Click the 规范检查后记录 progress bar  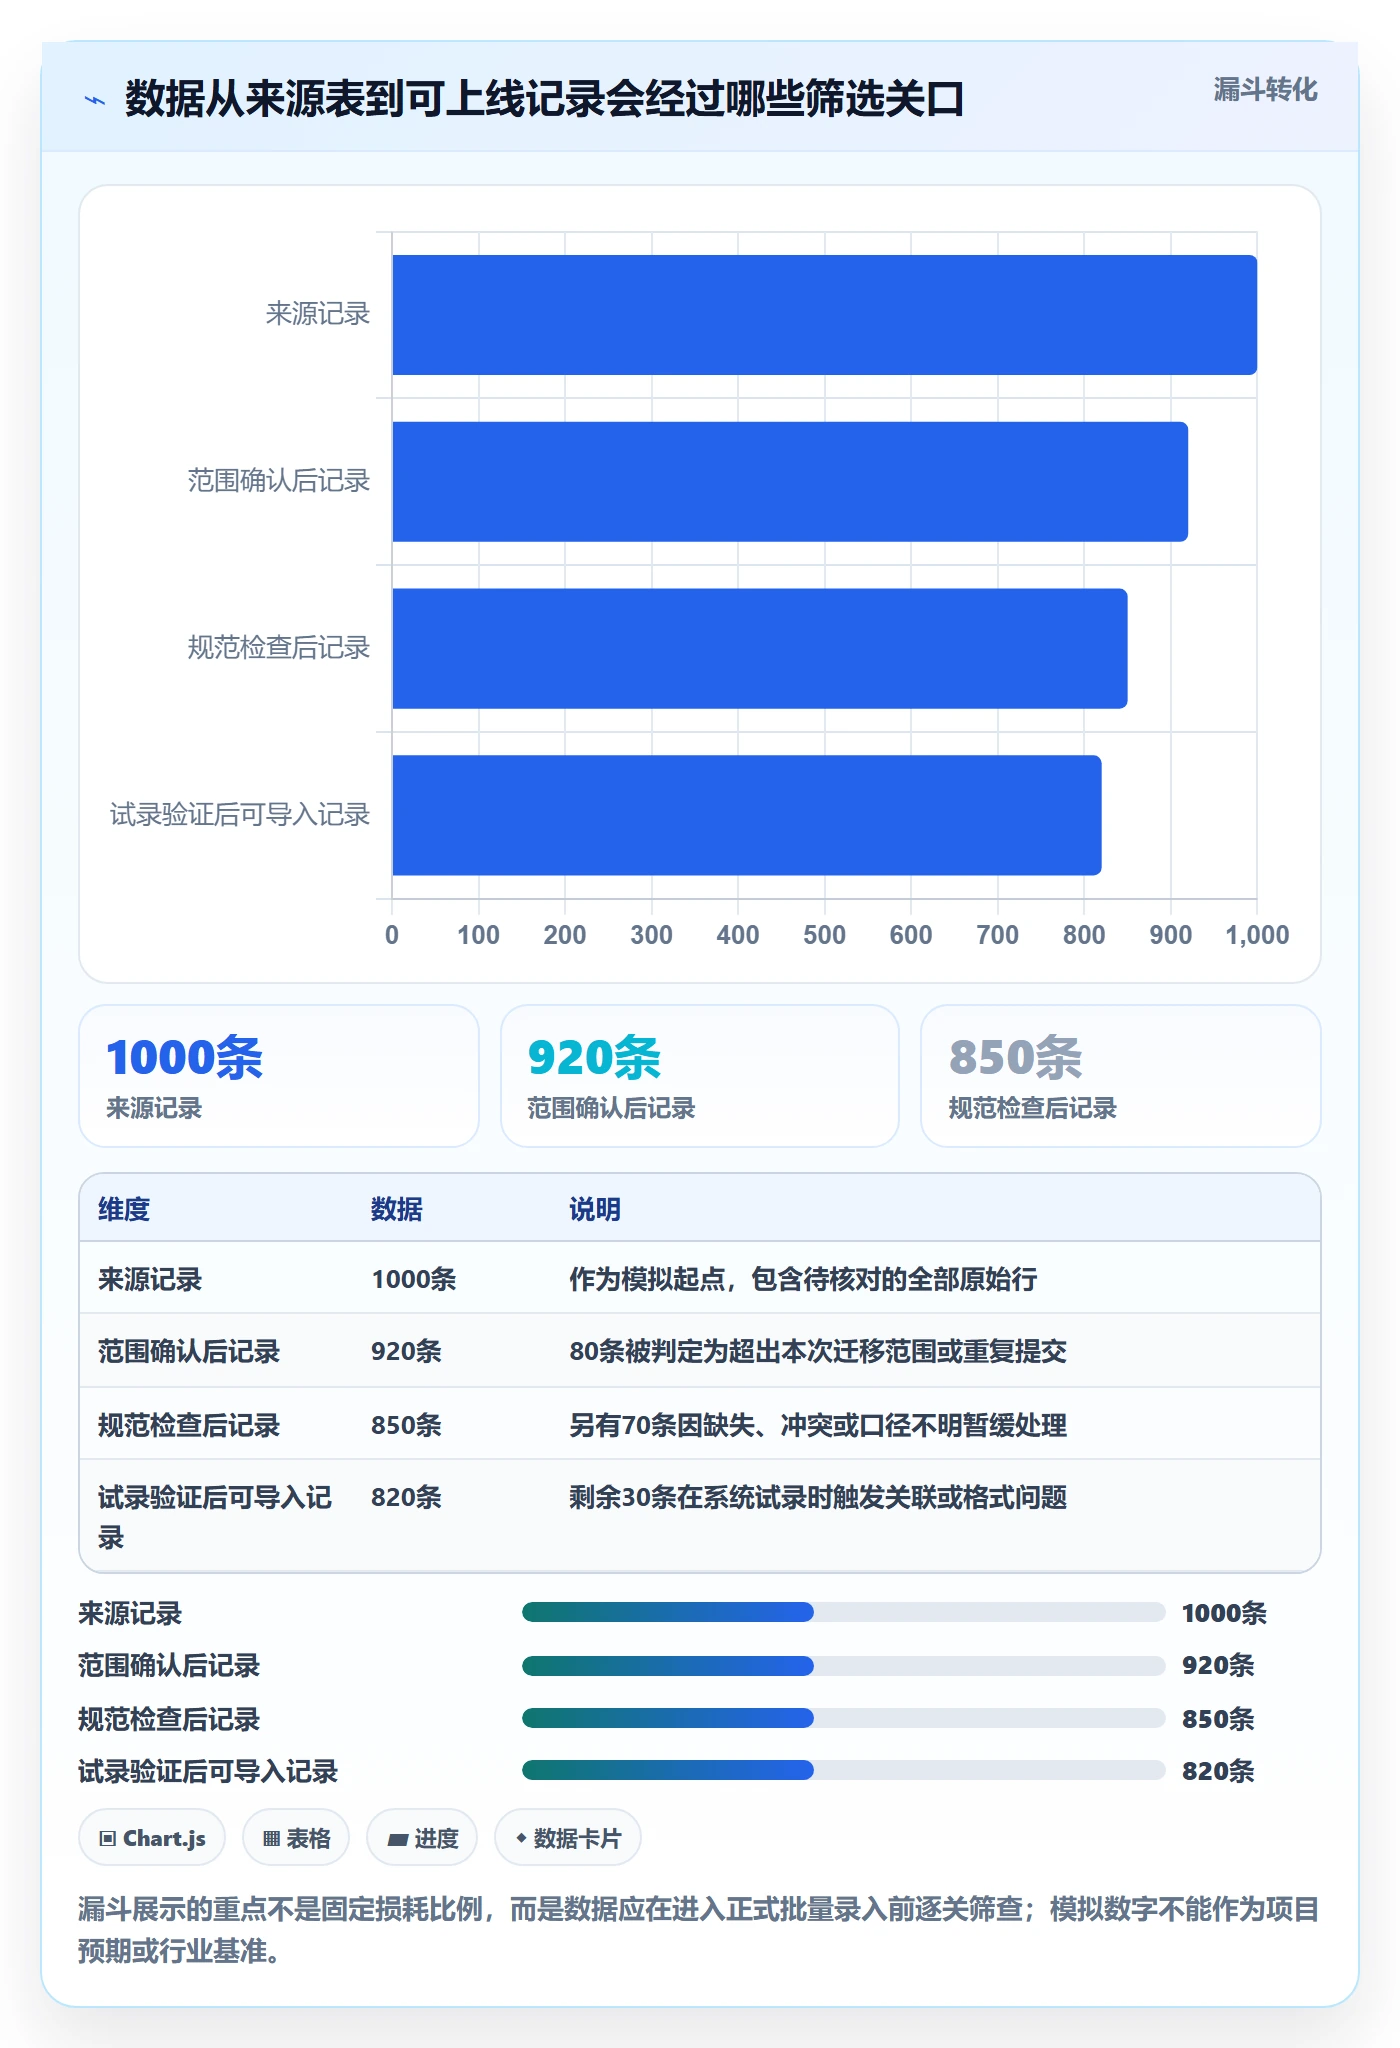coord(844,1718)
